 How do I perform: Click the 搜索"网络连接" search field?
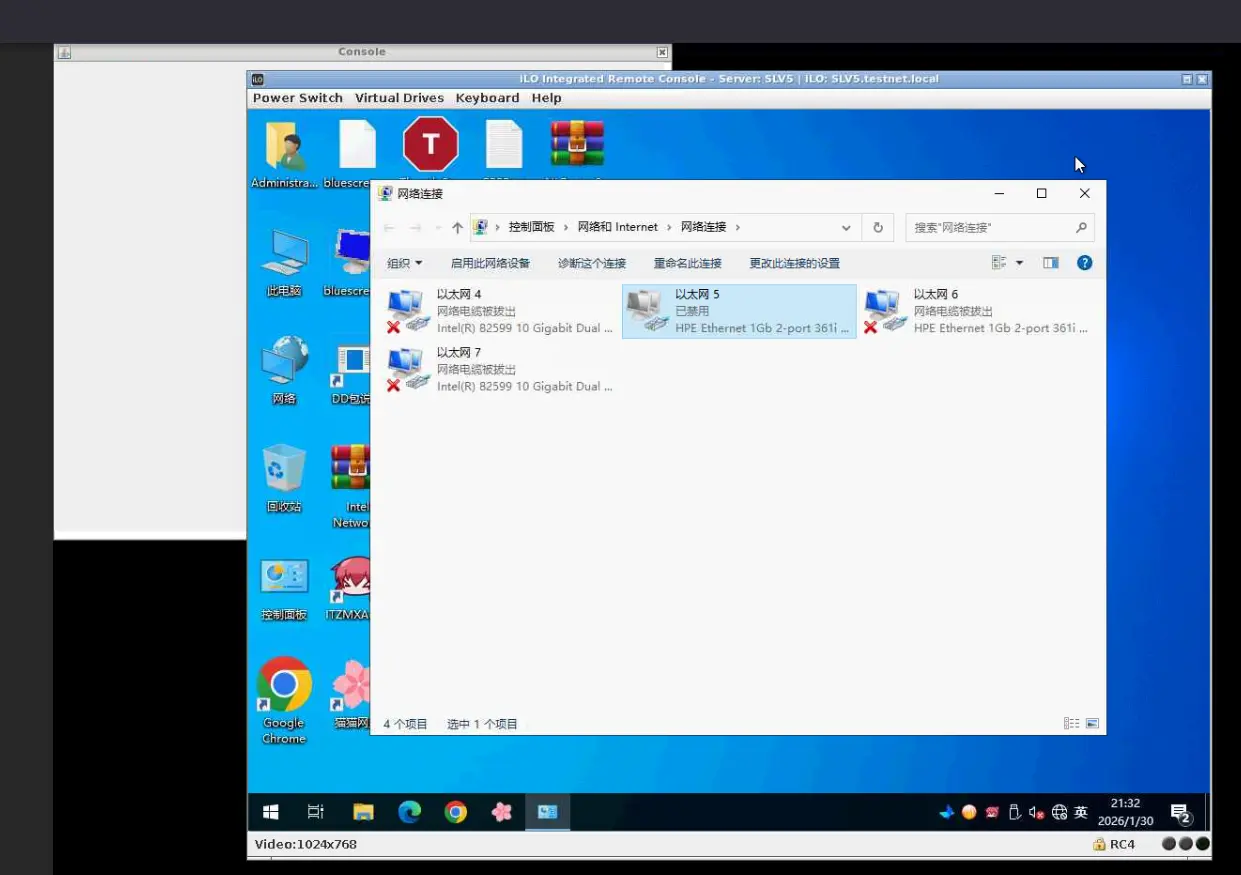point(990,228)
